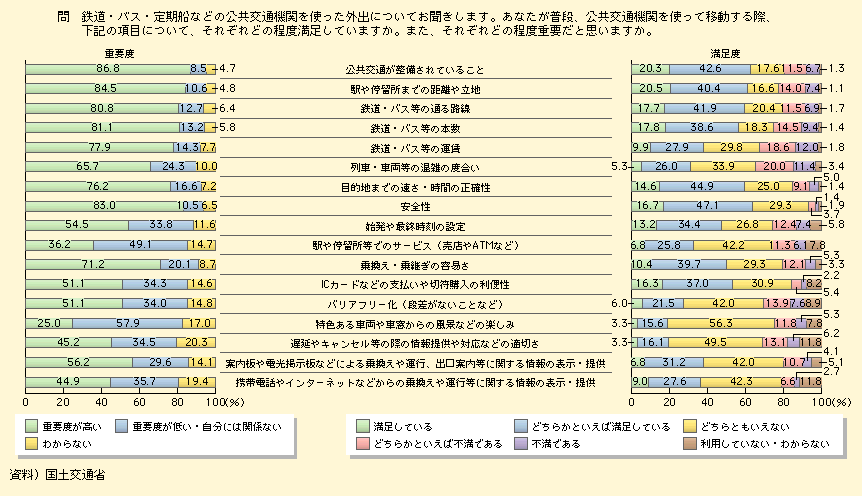The width and height of the screenshot is (862, 496).
Task: Select the row label '公共交通が整備されていること'
Action: point(415,70)
